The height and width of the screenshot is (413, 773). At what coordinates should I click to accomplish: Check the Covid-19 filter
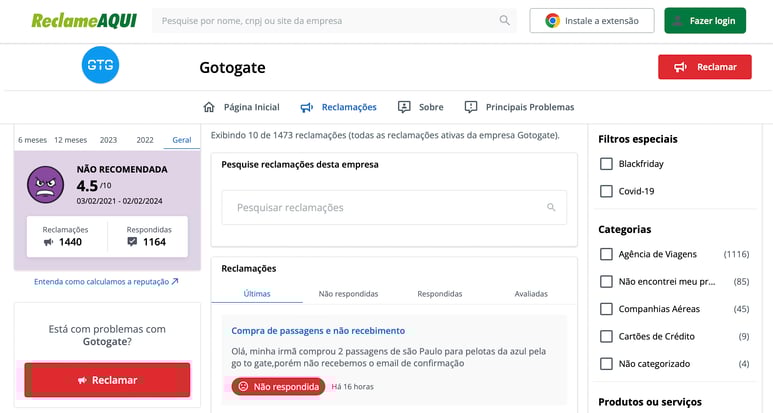tap(606, 191)
